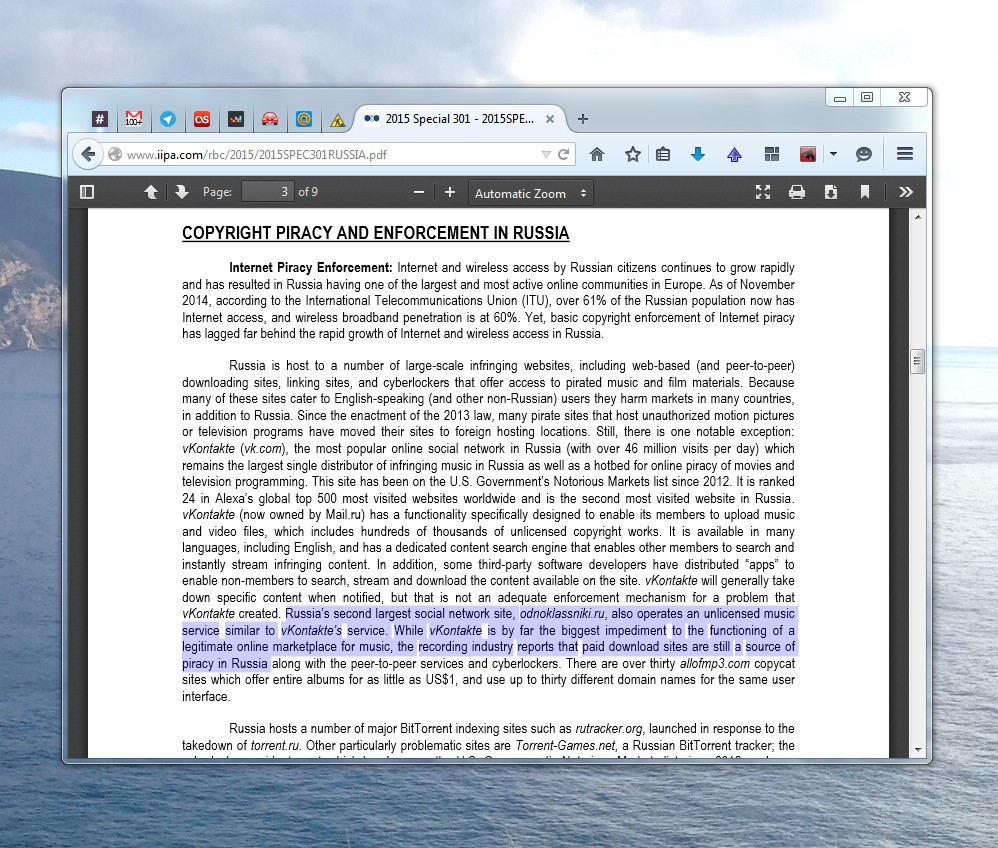998x848 pixels.
Task: Switch to the pinned warning triangle tab
Action: pyautogui.click(x=337, y=119)
